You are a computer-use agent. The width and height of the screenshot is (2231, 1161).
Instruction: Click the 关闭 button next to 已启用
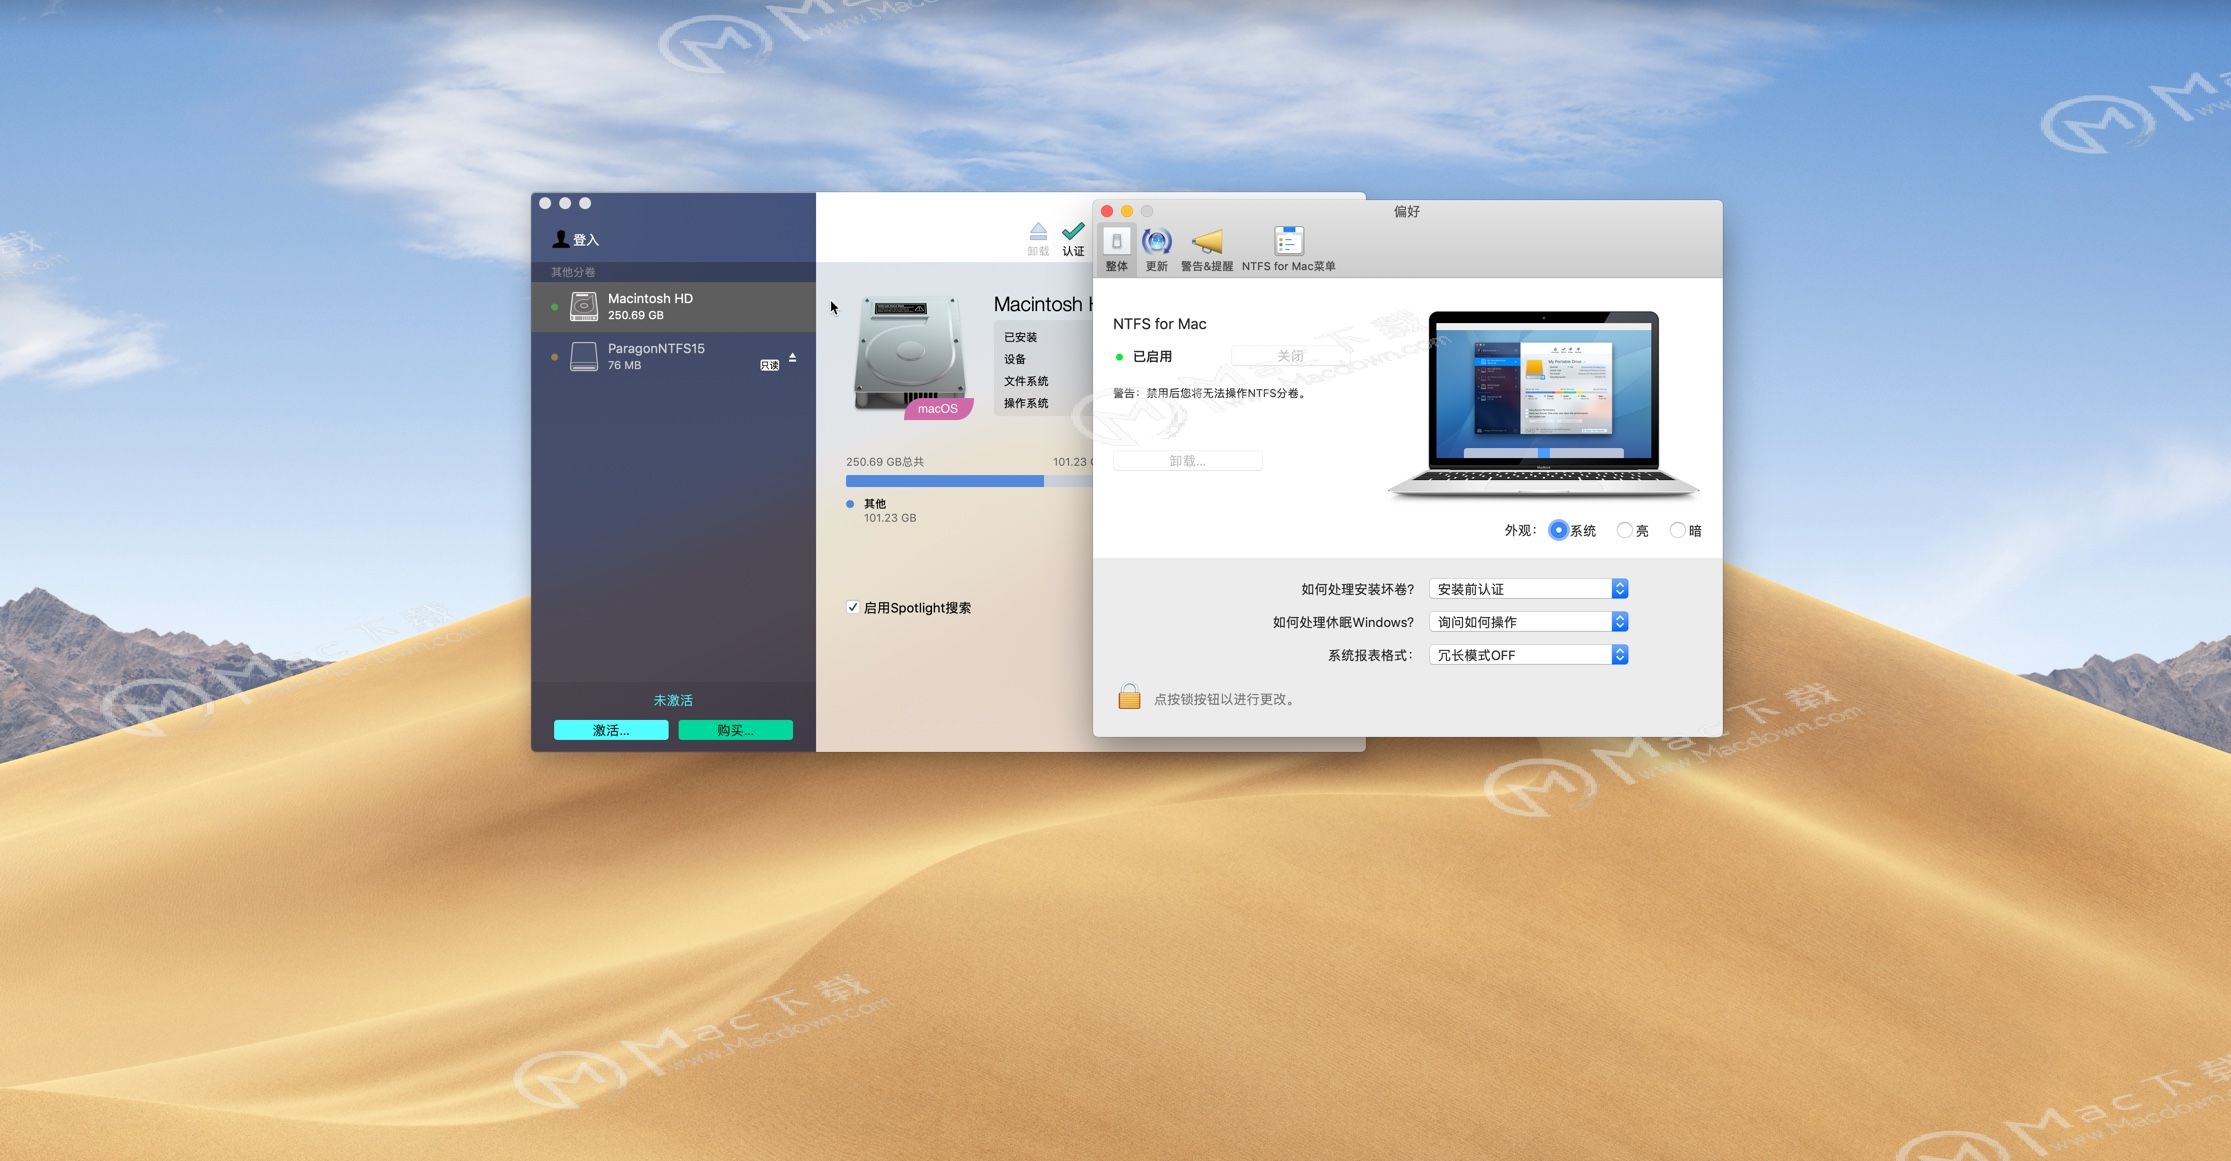[x=1290, y=356]
